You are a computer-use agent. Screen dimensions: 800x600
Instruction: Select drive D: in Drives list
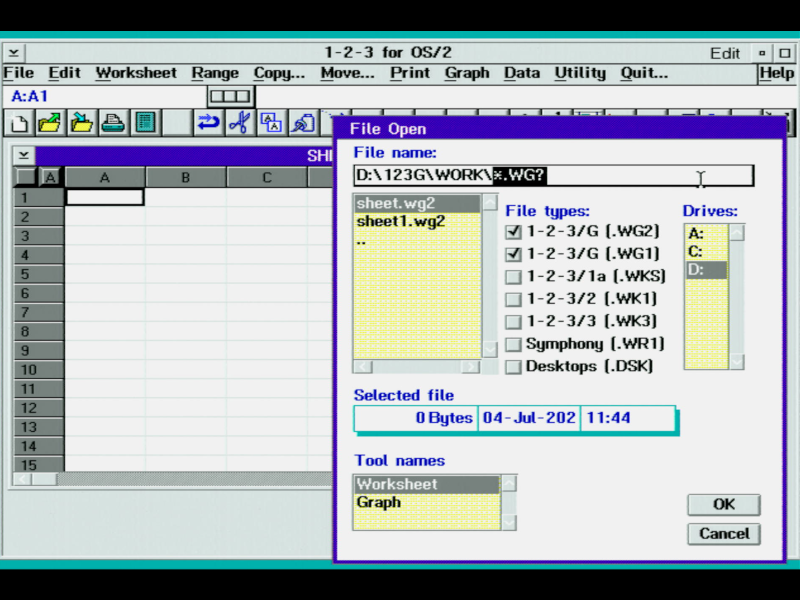(706, 270)
